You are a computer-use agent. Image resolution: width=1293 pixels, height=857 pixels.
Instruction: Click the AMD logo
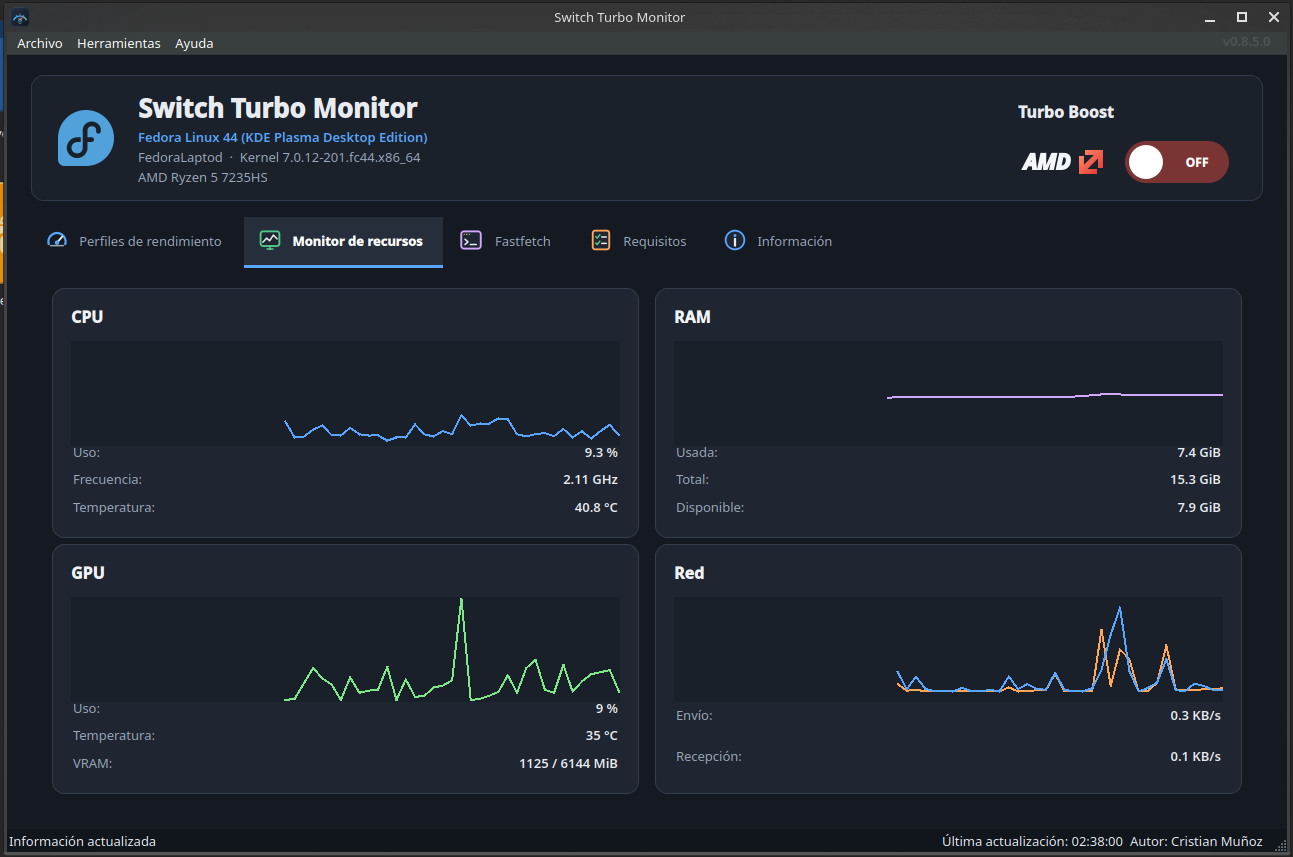pos(1046,162)
